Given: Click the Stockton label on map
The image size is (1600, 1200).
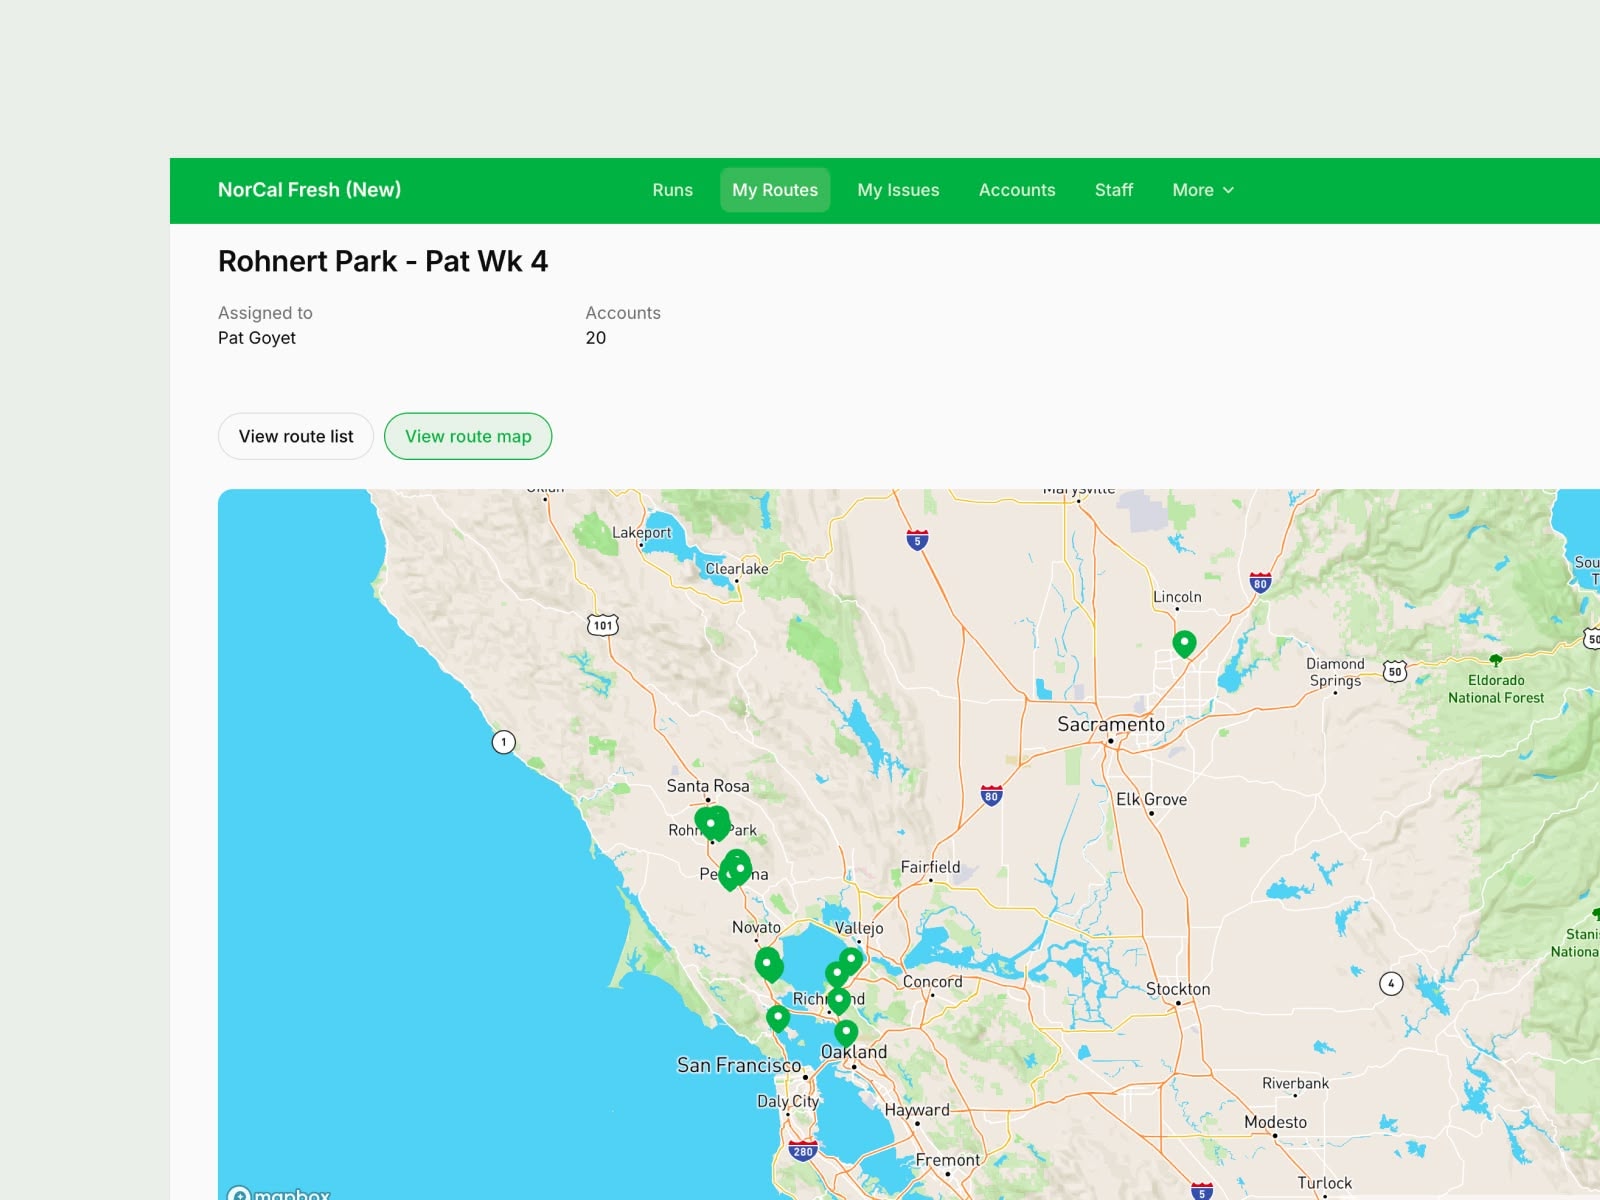Looking at the screenshot, I should [x=1178, y=989].
